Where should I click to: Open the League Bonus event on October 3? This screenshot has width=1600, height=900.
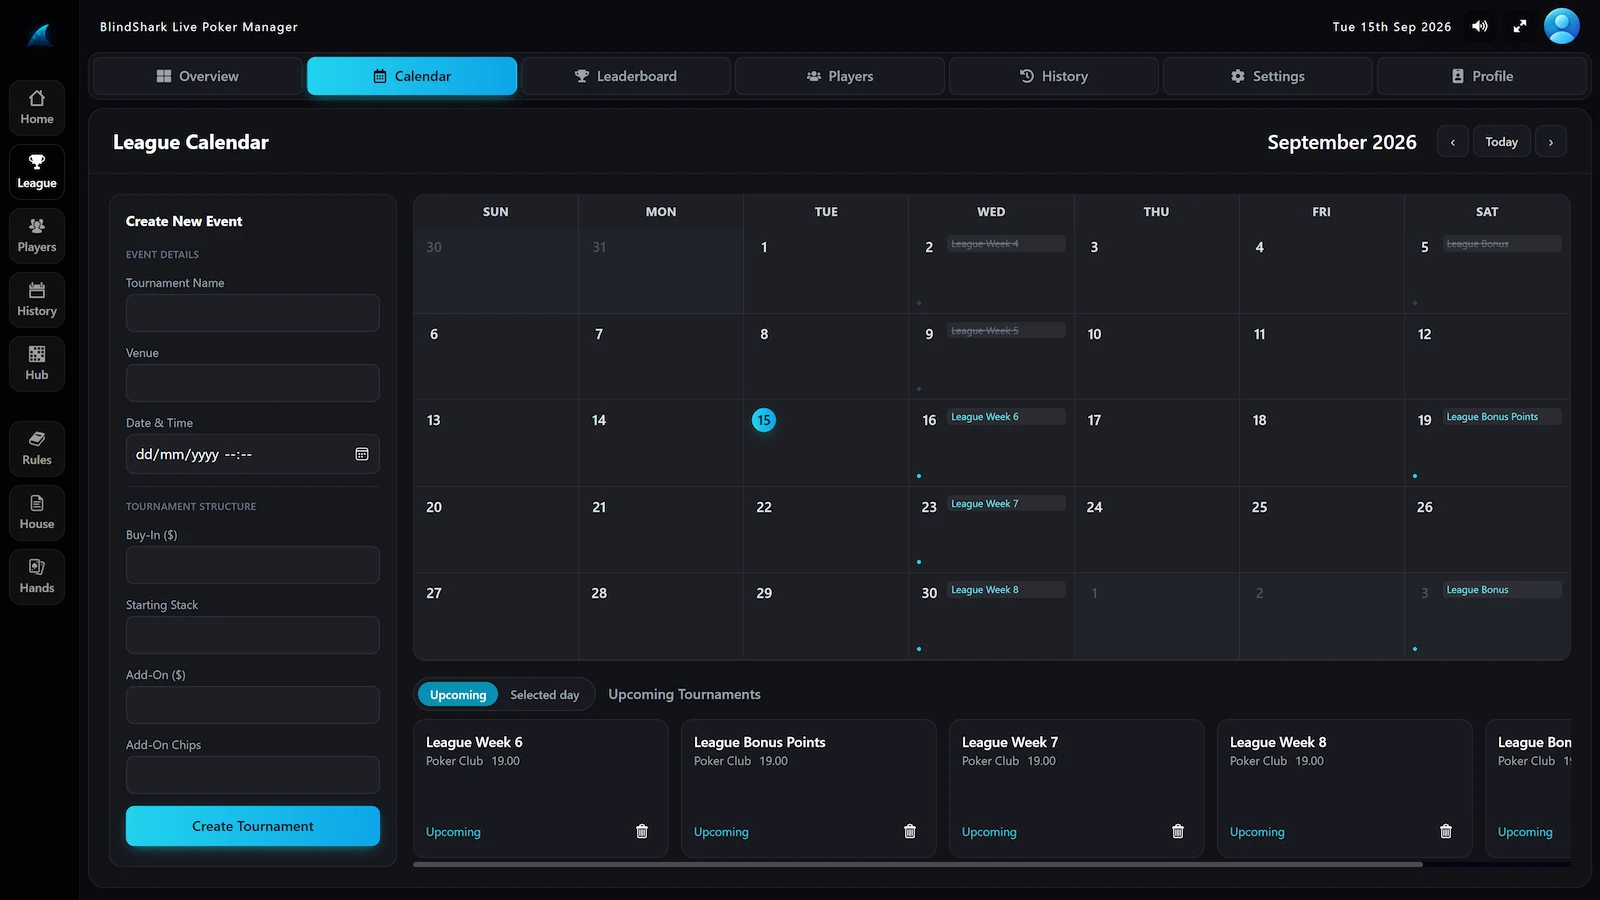[x=1501, y=590]
